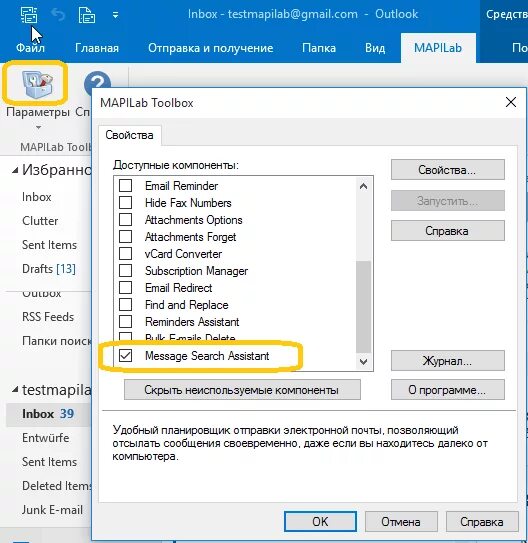This screenshot has width=528, height=543.
Task: Open the RSS Feeds folder
Action: tap(48, 317)
